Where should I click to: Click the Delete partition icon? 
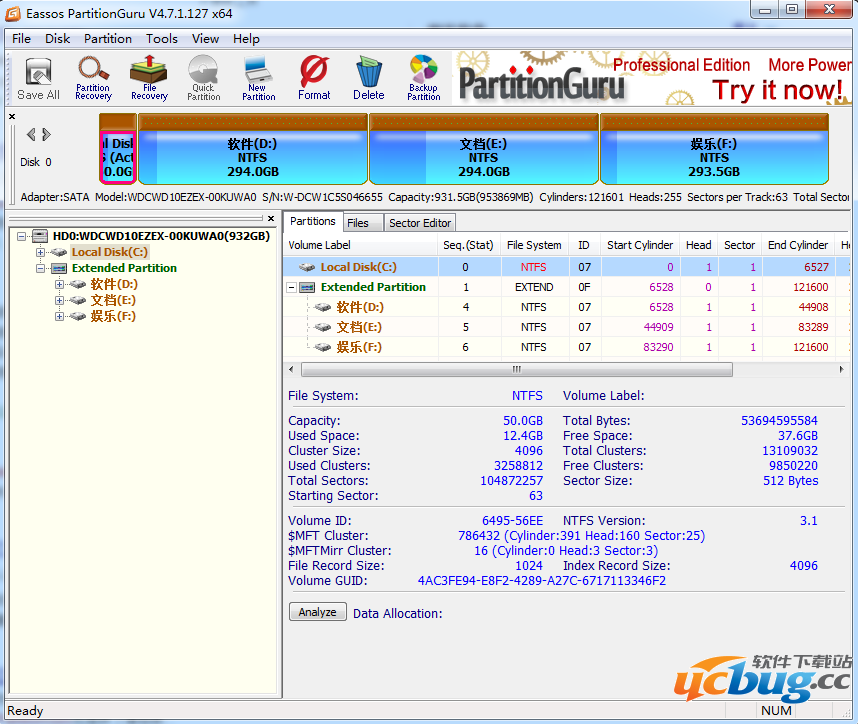pyautogui.click(x=368, y=78)
